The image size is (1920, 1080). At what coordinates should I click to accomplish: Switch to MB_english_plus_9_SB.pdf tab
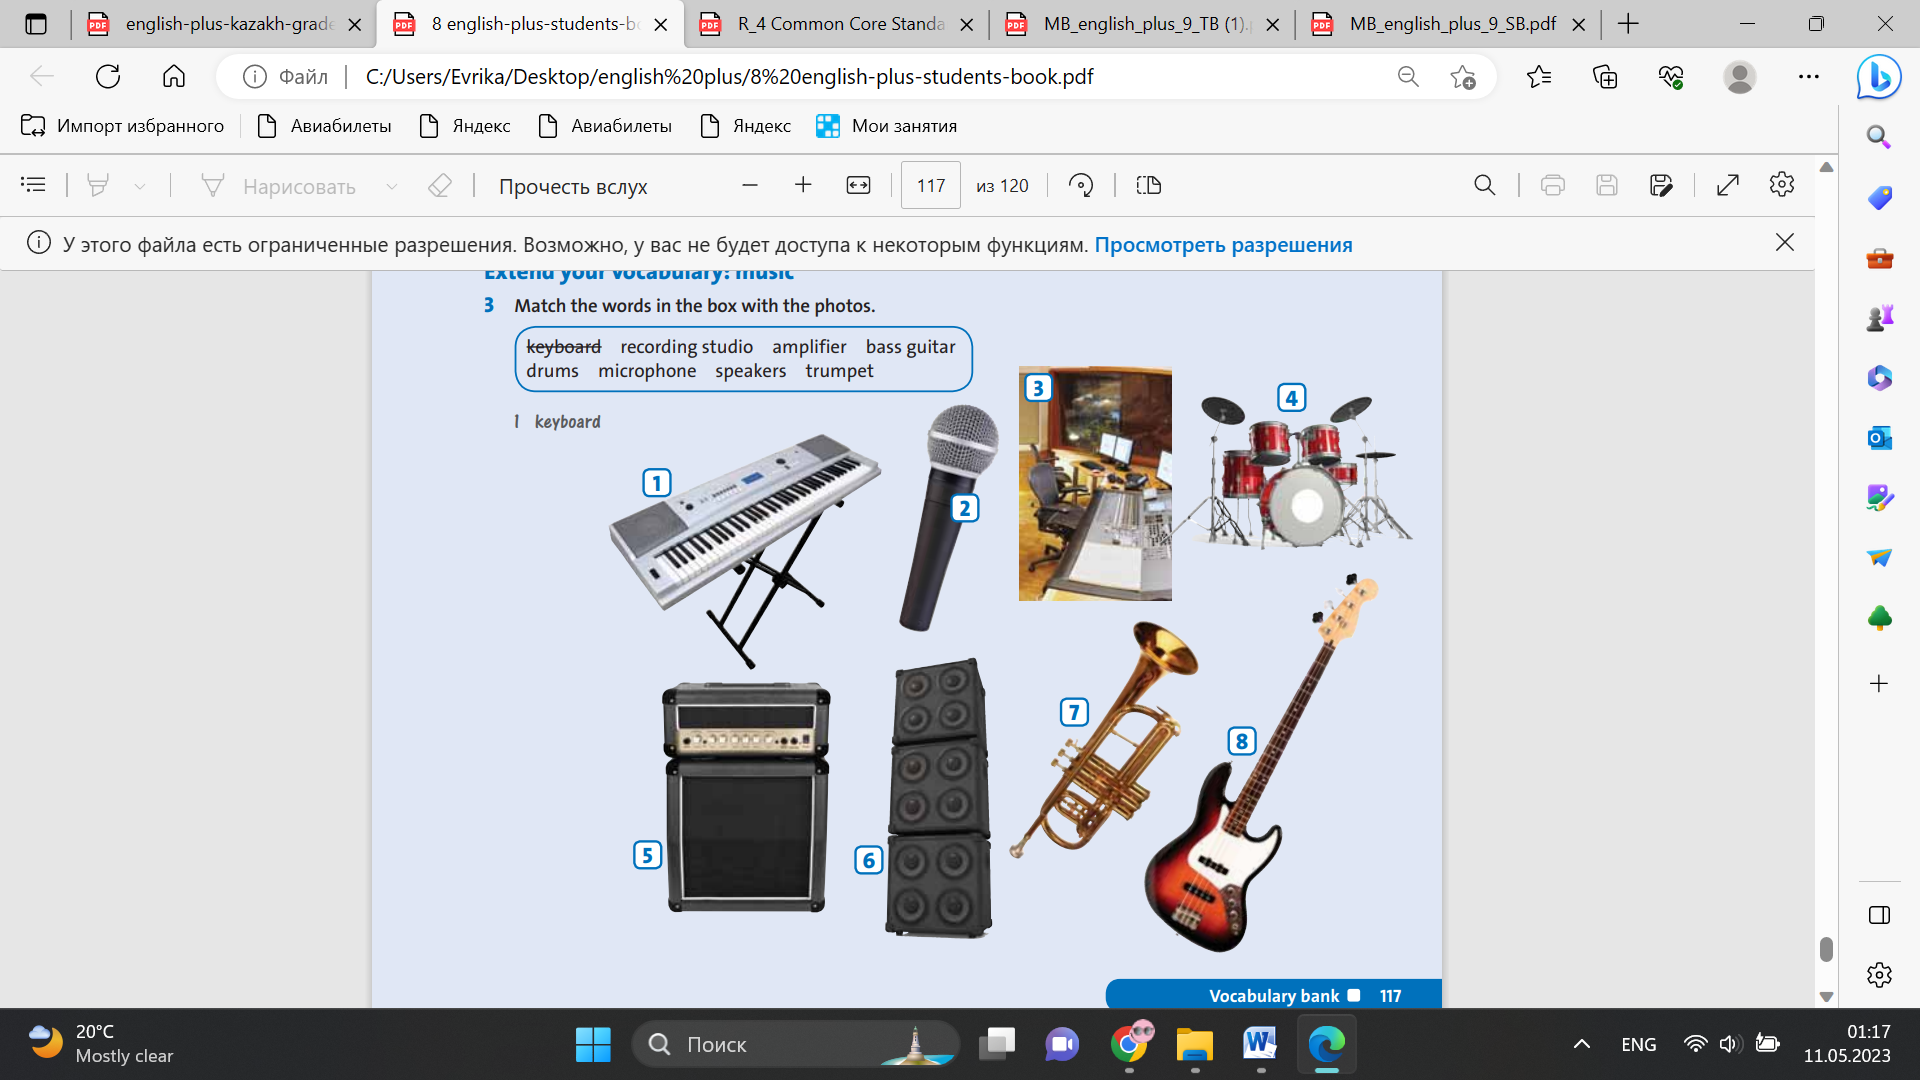click(1450, 24)
